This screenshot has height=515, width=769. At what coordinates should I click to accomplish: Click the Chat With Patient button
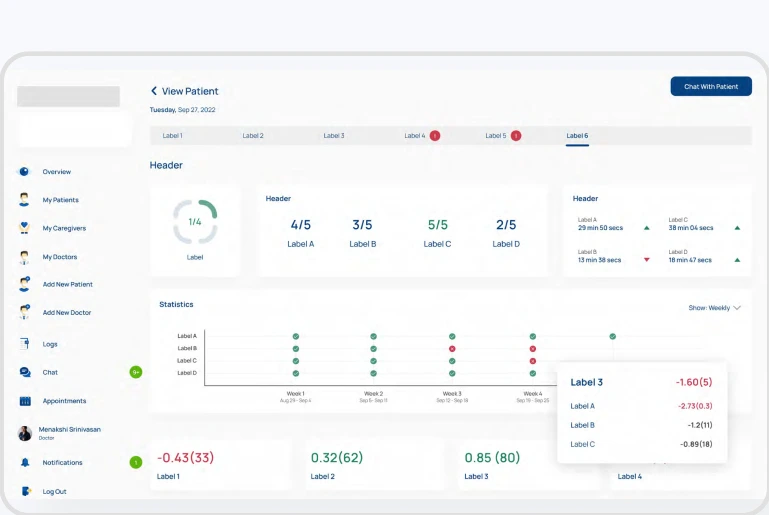[711, 86]
